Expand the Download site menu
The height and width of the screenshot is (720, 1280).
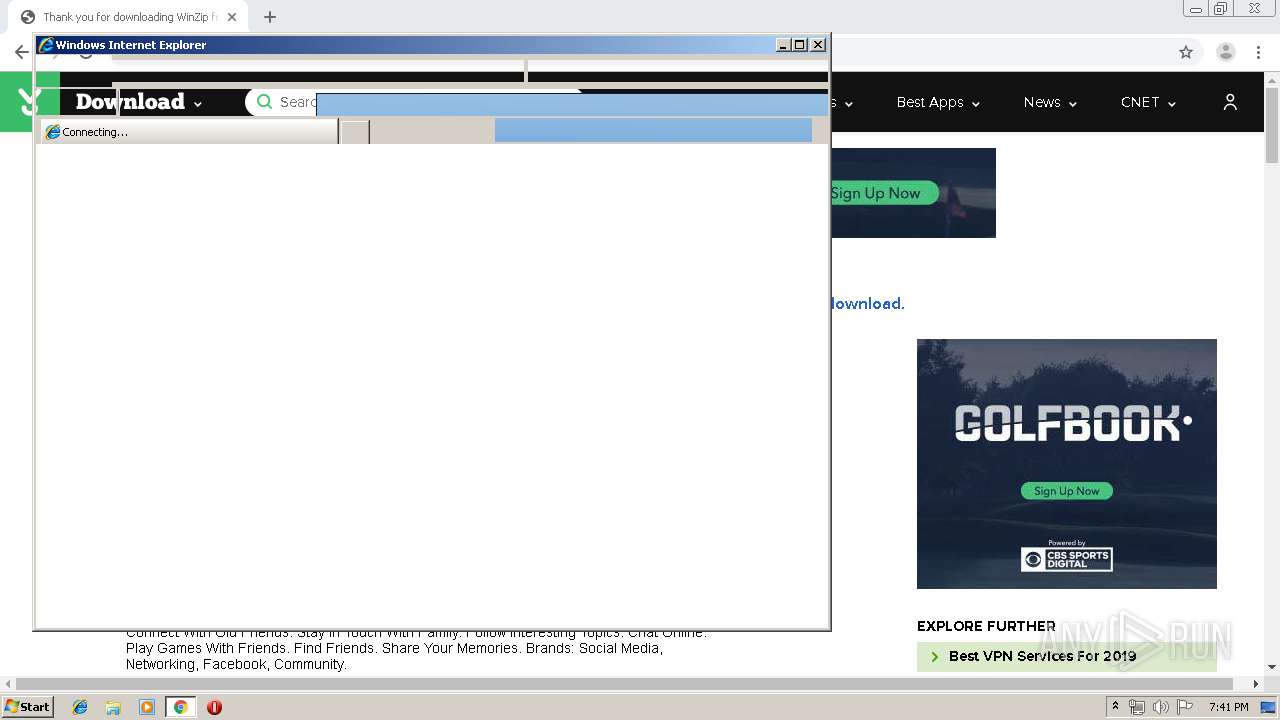tap(139, 102)
